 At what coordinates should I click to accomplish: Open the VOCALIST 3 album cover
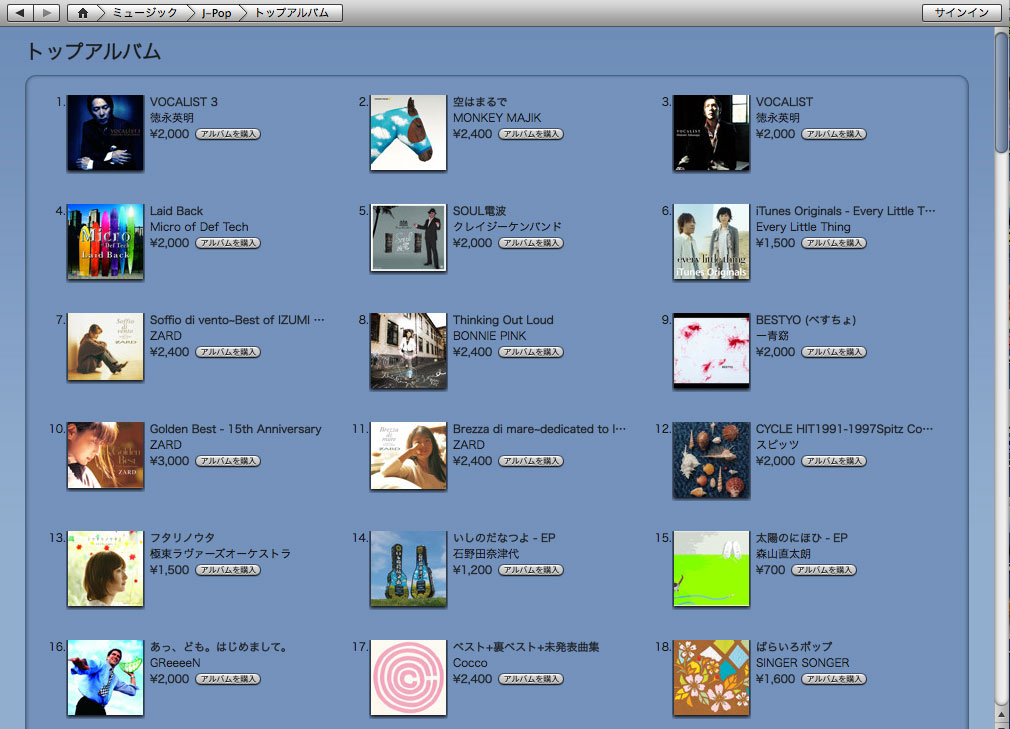point(105,133)
